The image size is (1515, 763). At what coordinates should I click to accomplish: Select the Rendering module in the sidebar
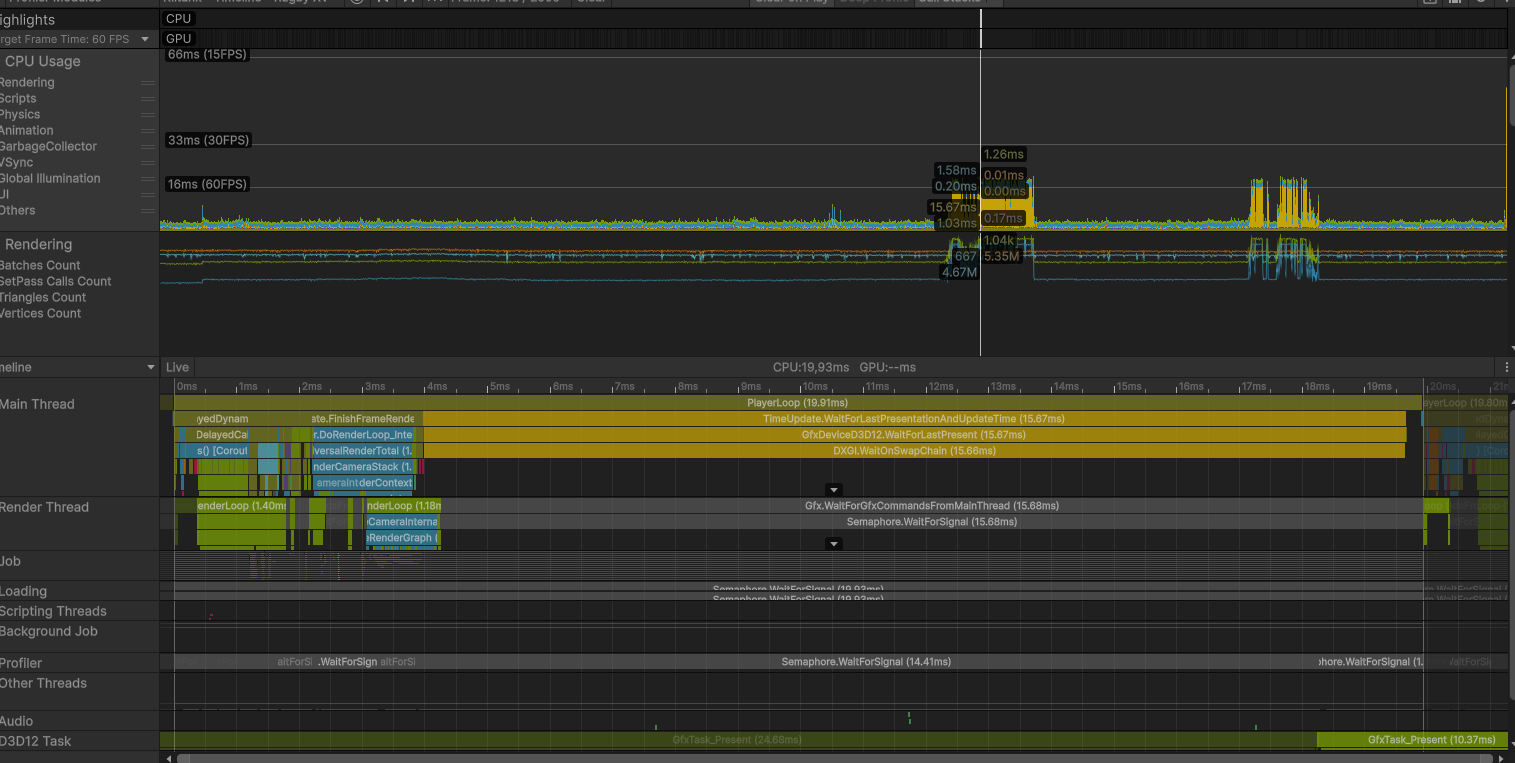[x=38, y=244]
